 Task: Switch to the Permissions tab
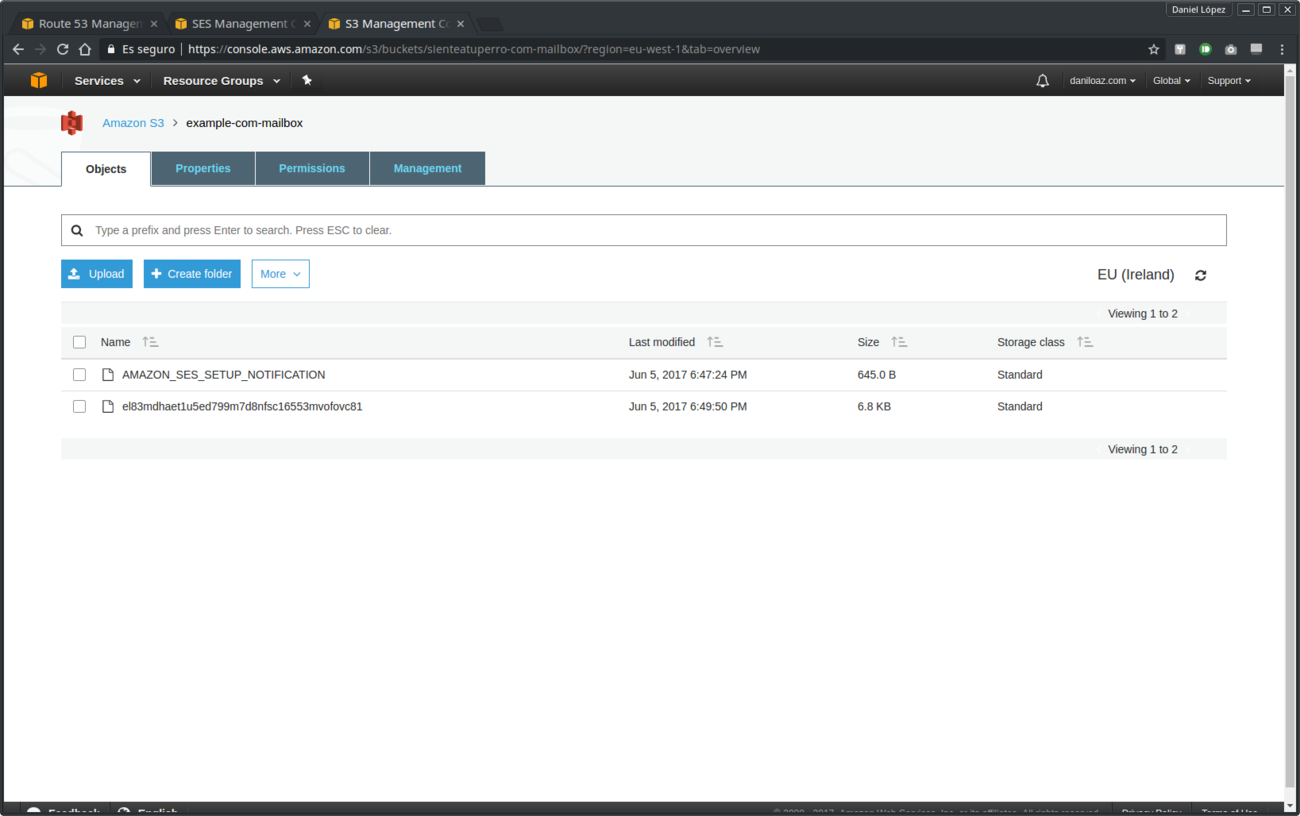tap(312, 169)
